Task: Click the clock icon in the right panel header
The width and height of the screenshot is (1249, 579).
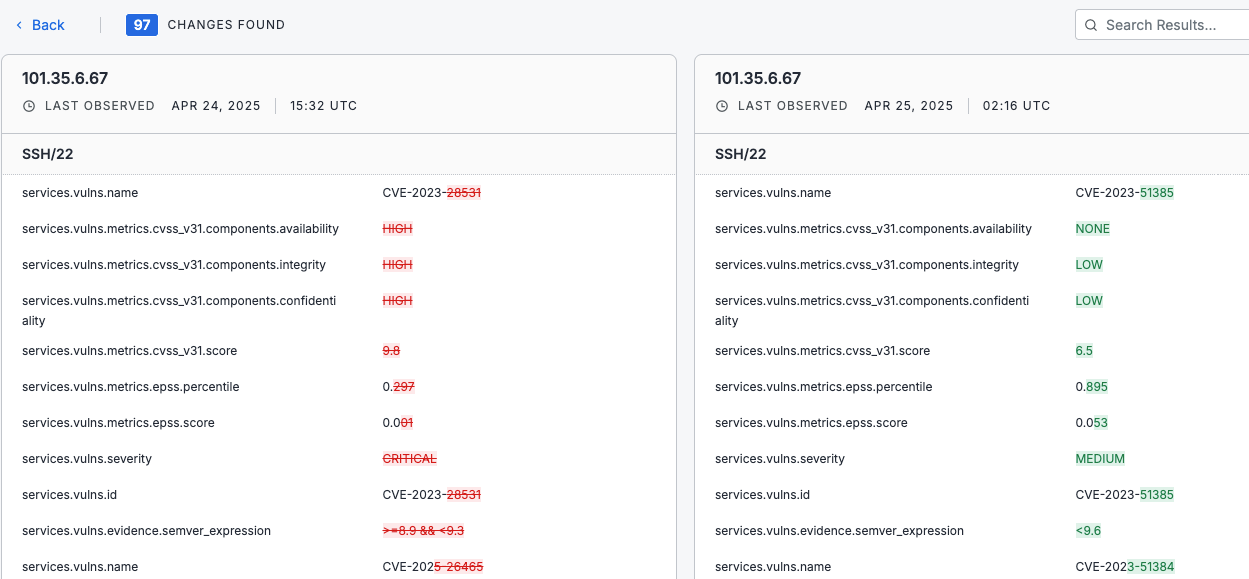Action: 722,106
